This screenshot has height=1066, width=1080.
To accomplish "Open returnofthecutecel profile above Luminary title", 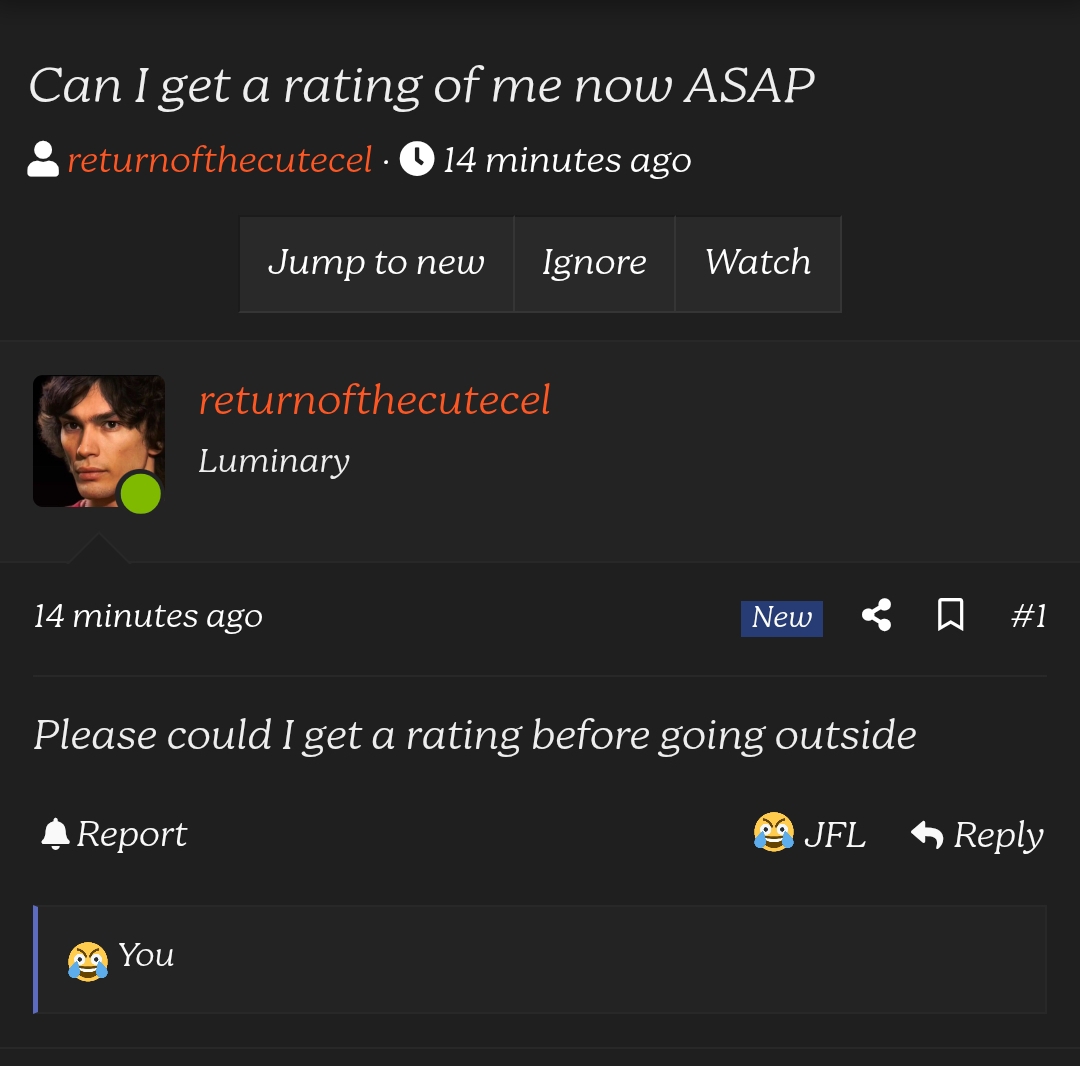I will pyautogui.click(x=374, y=400).
